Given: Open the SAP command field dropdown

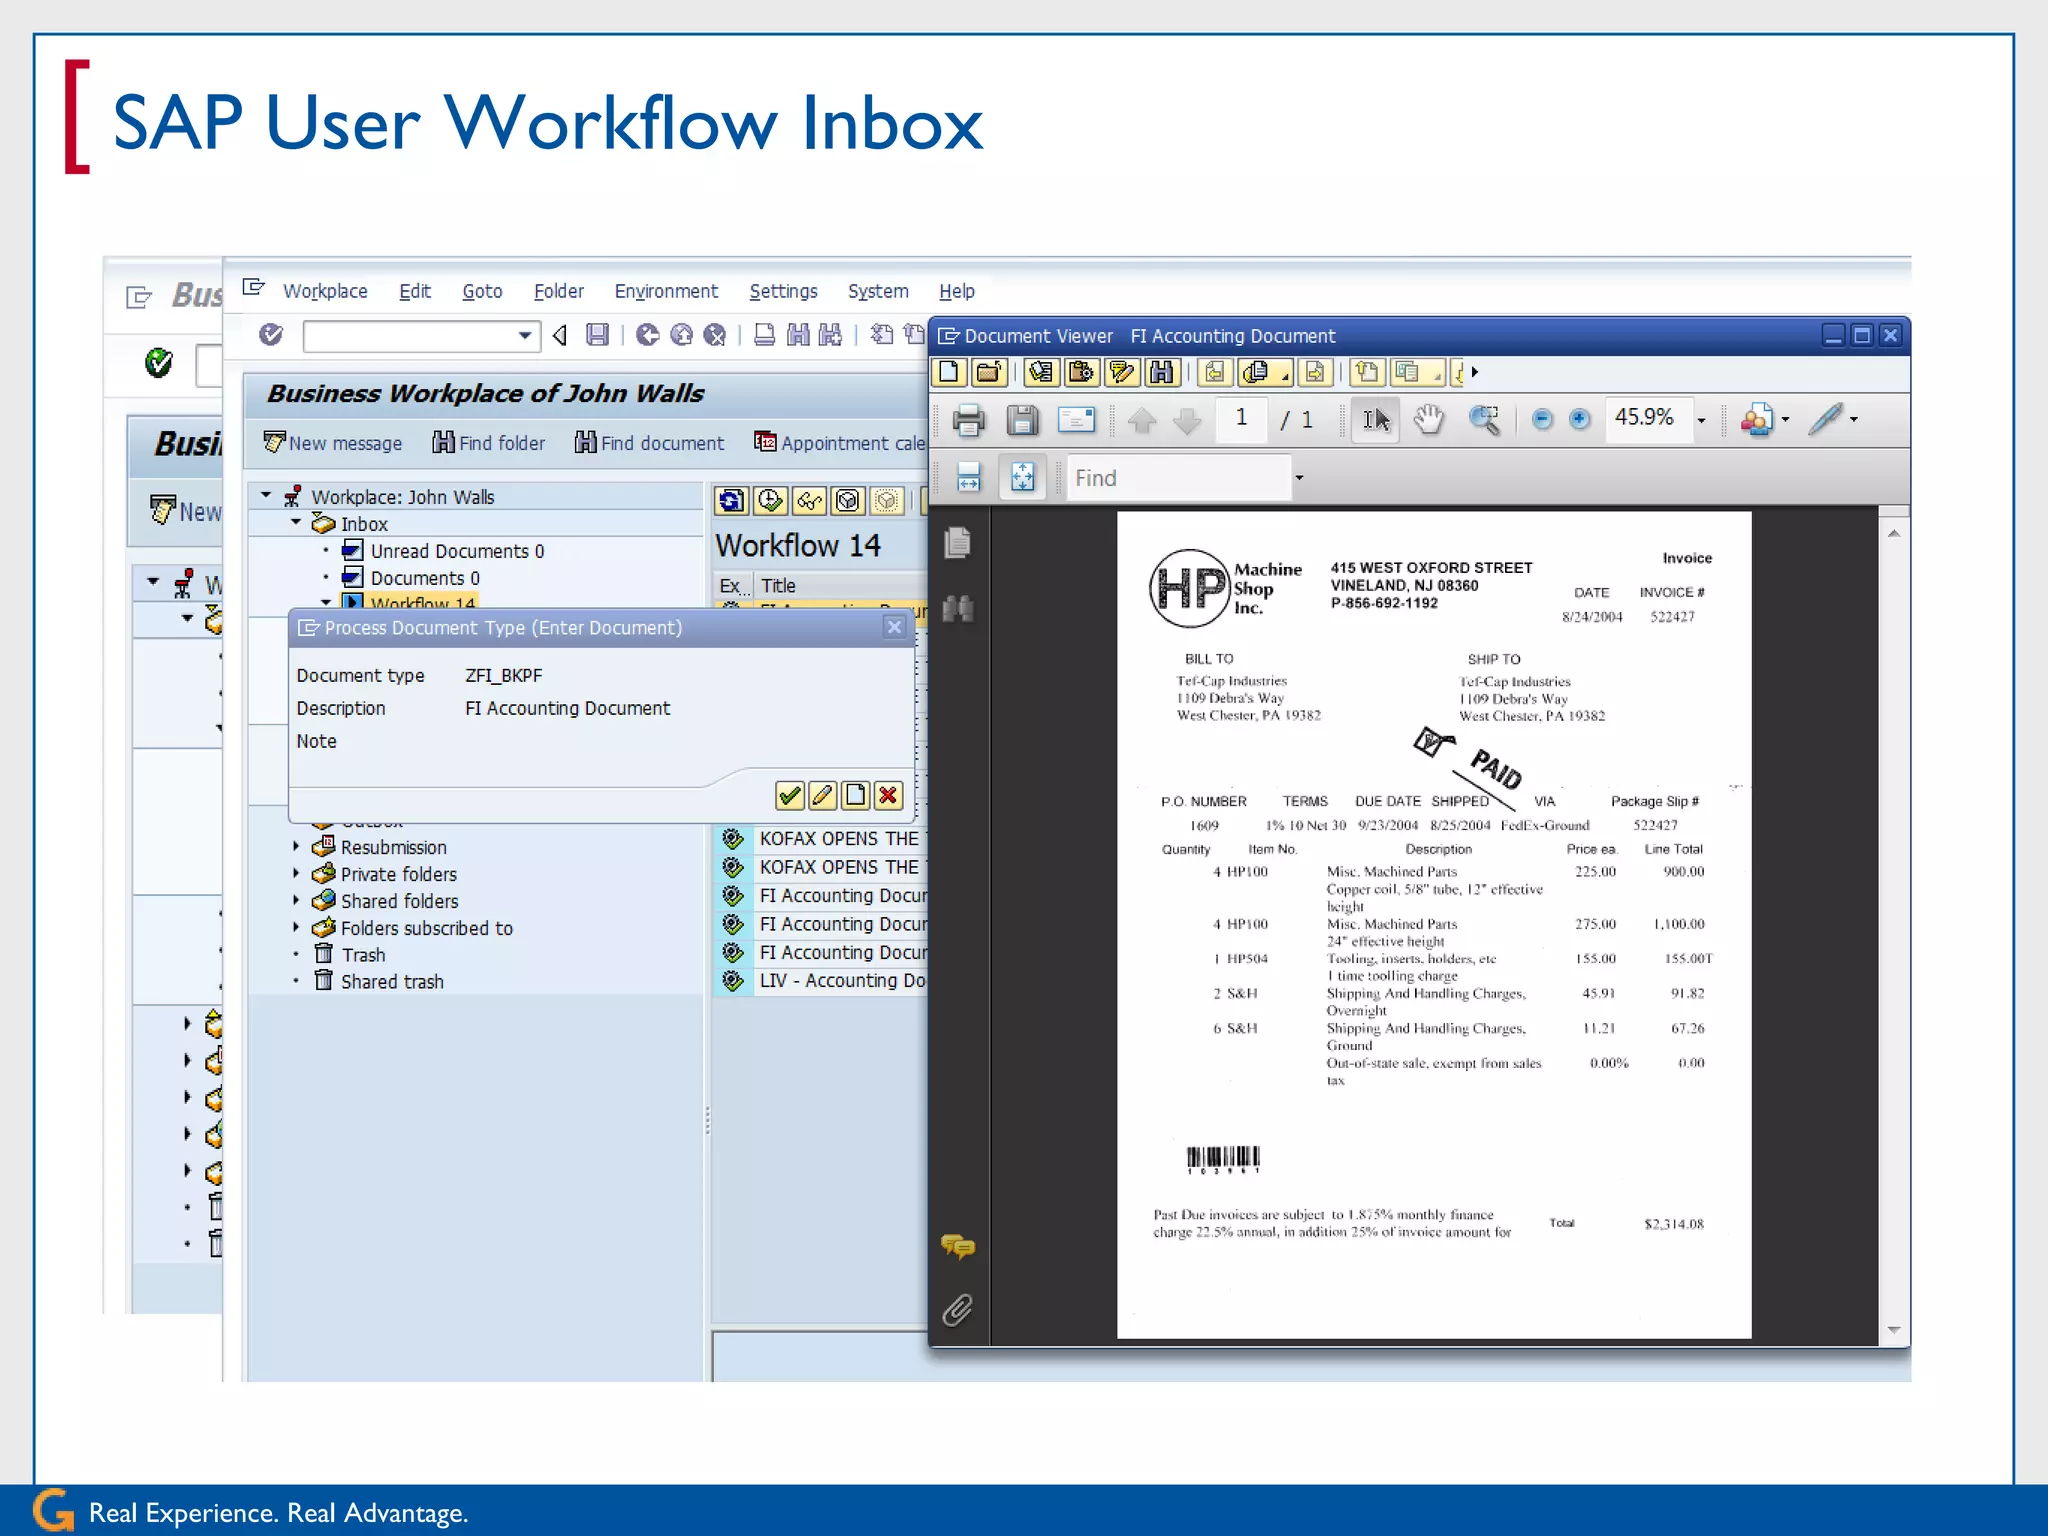Looking at the screenshot, I should coord(524,336).
